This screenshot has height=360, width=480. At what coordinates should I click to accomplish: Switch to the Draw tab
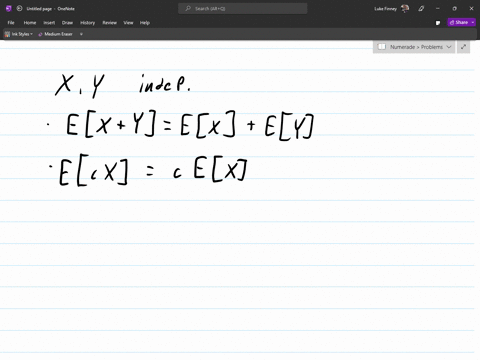(67, 23)
